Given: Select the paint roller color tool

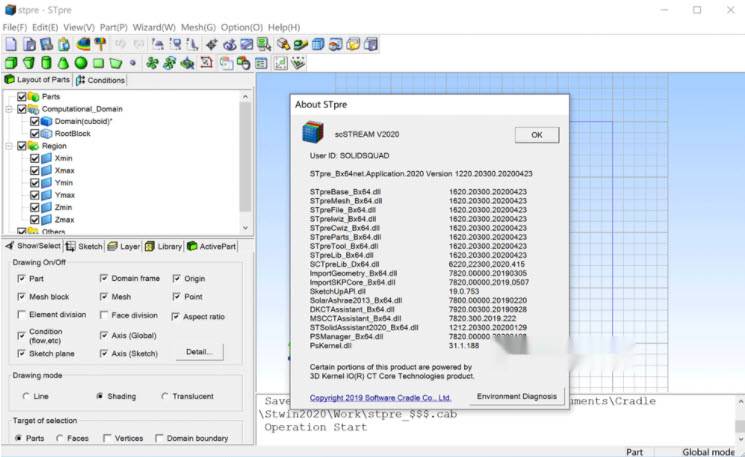Looking at the screenshot, I should click(x=100, y=44).
